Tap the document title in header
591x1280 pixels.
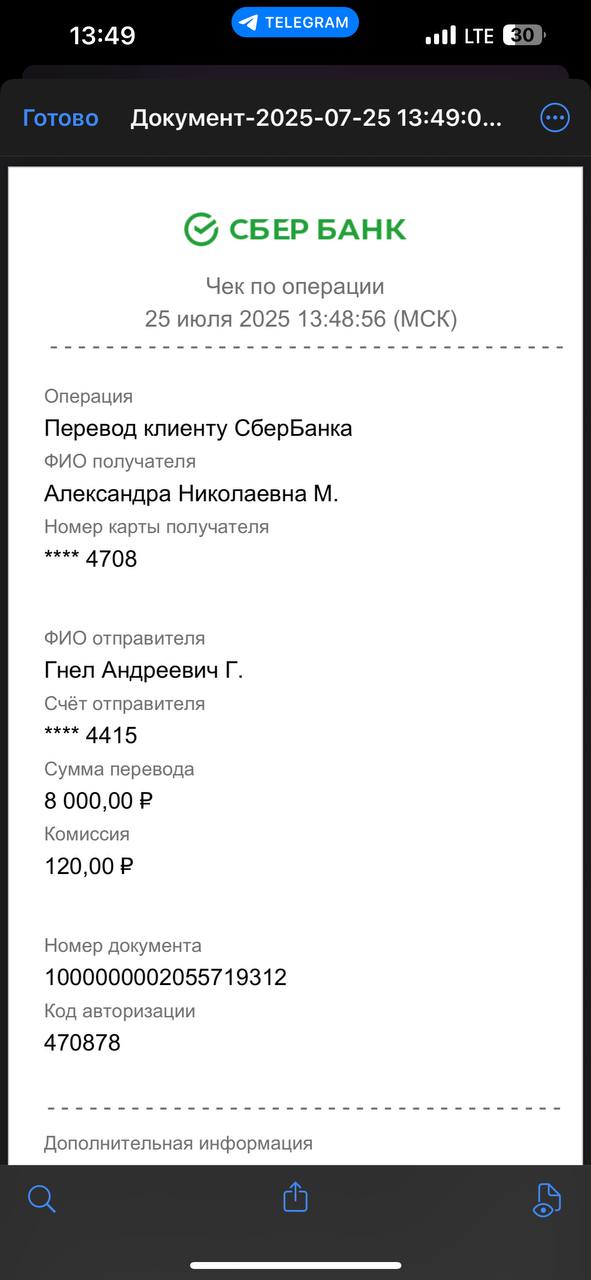click(x=316, y=118)
